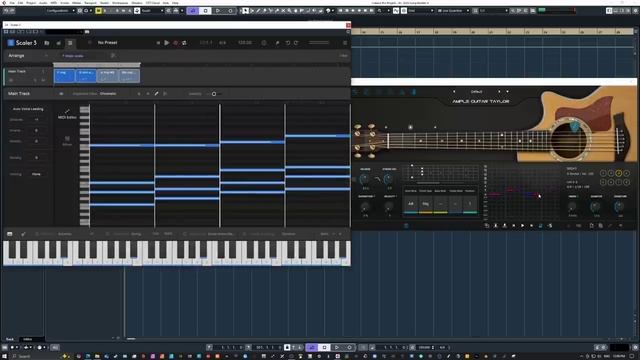Select the pencil draw tool in Main Track editor
This screenshot has width=640, height=360.
(156, 93)
